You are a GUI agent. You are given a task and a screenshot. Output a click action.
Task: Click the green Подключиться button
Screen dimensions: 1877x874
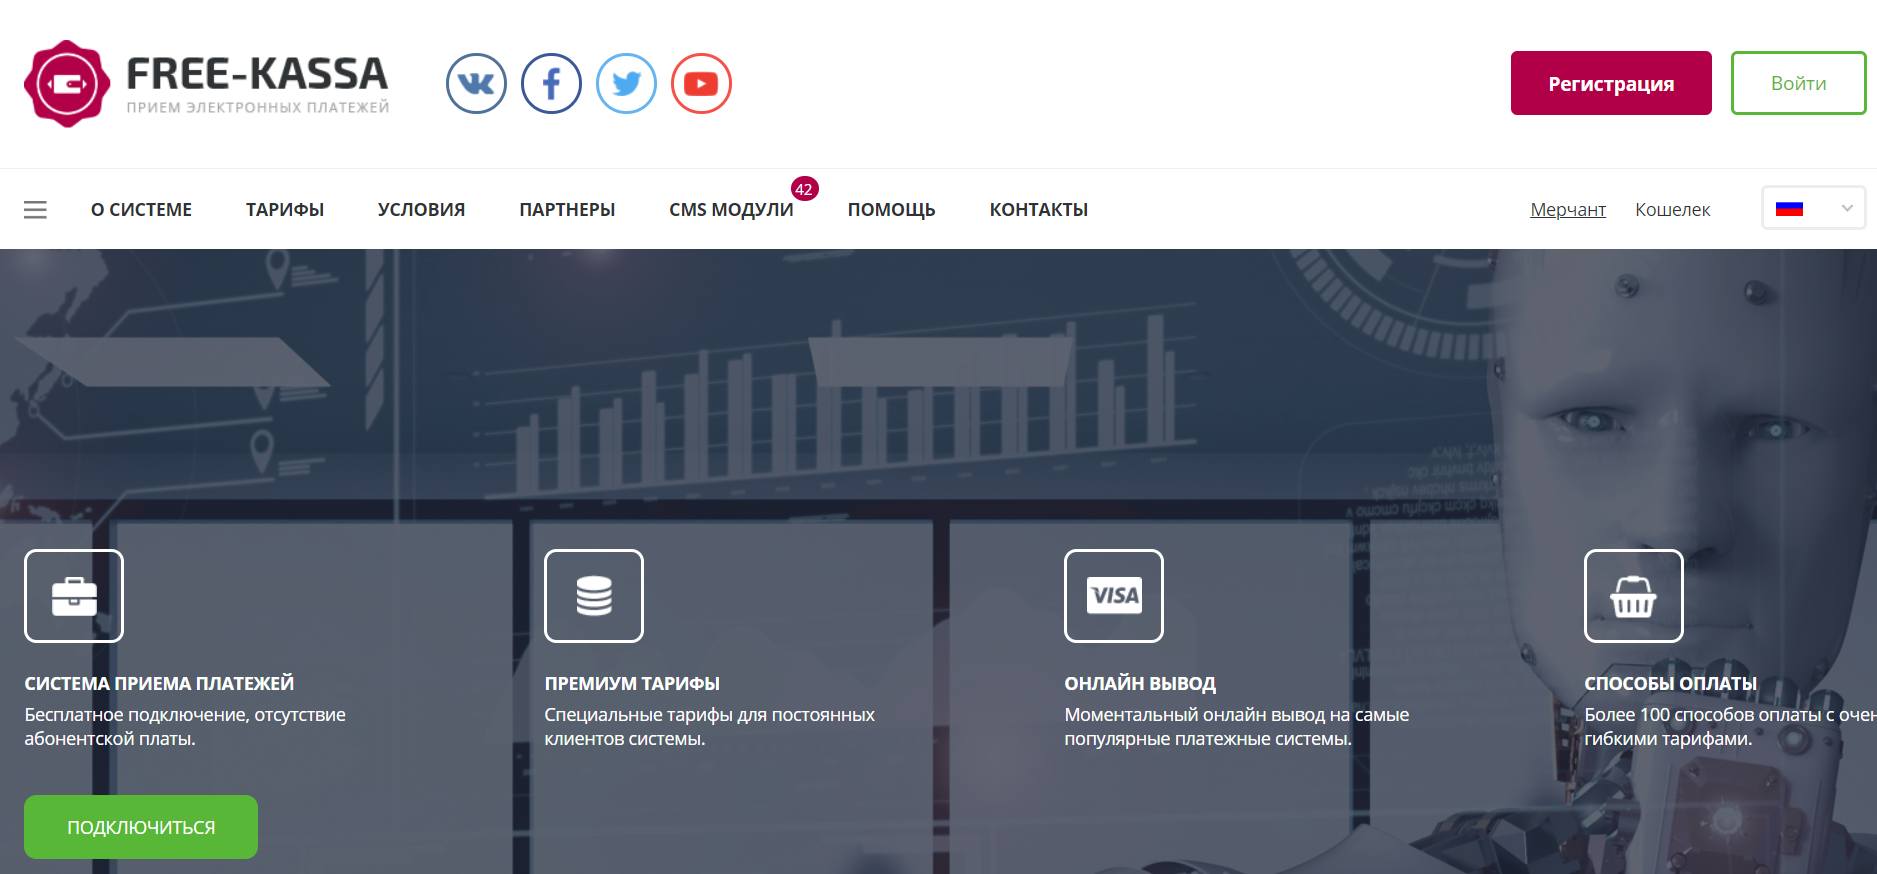(141, 827)
